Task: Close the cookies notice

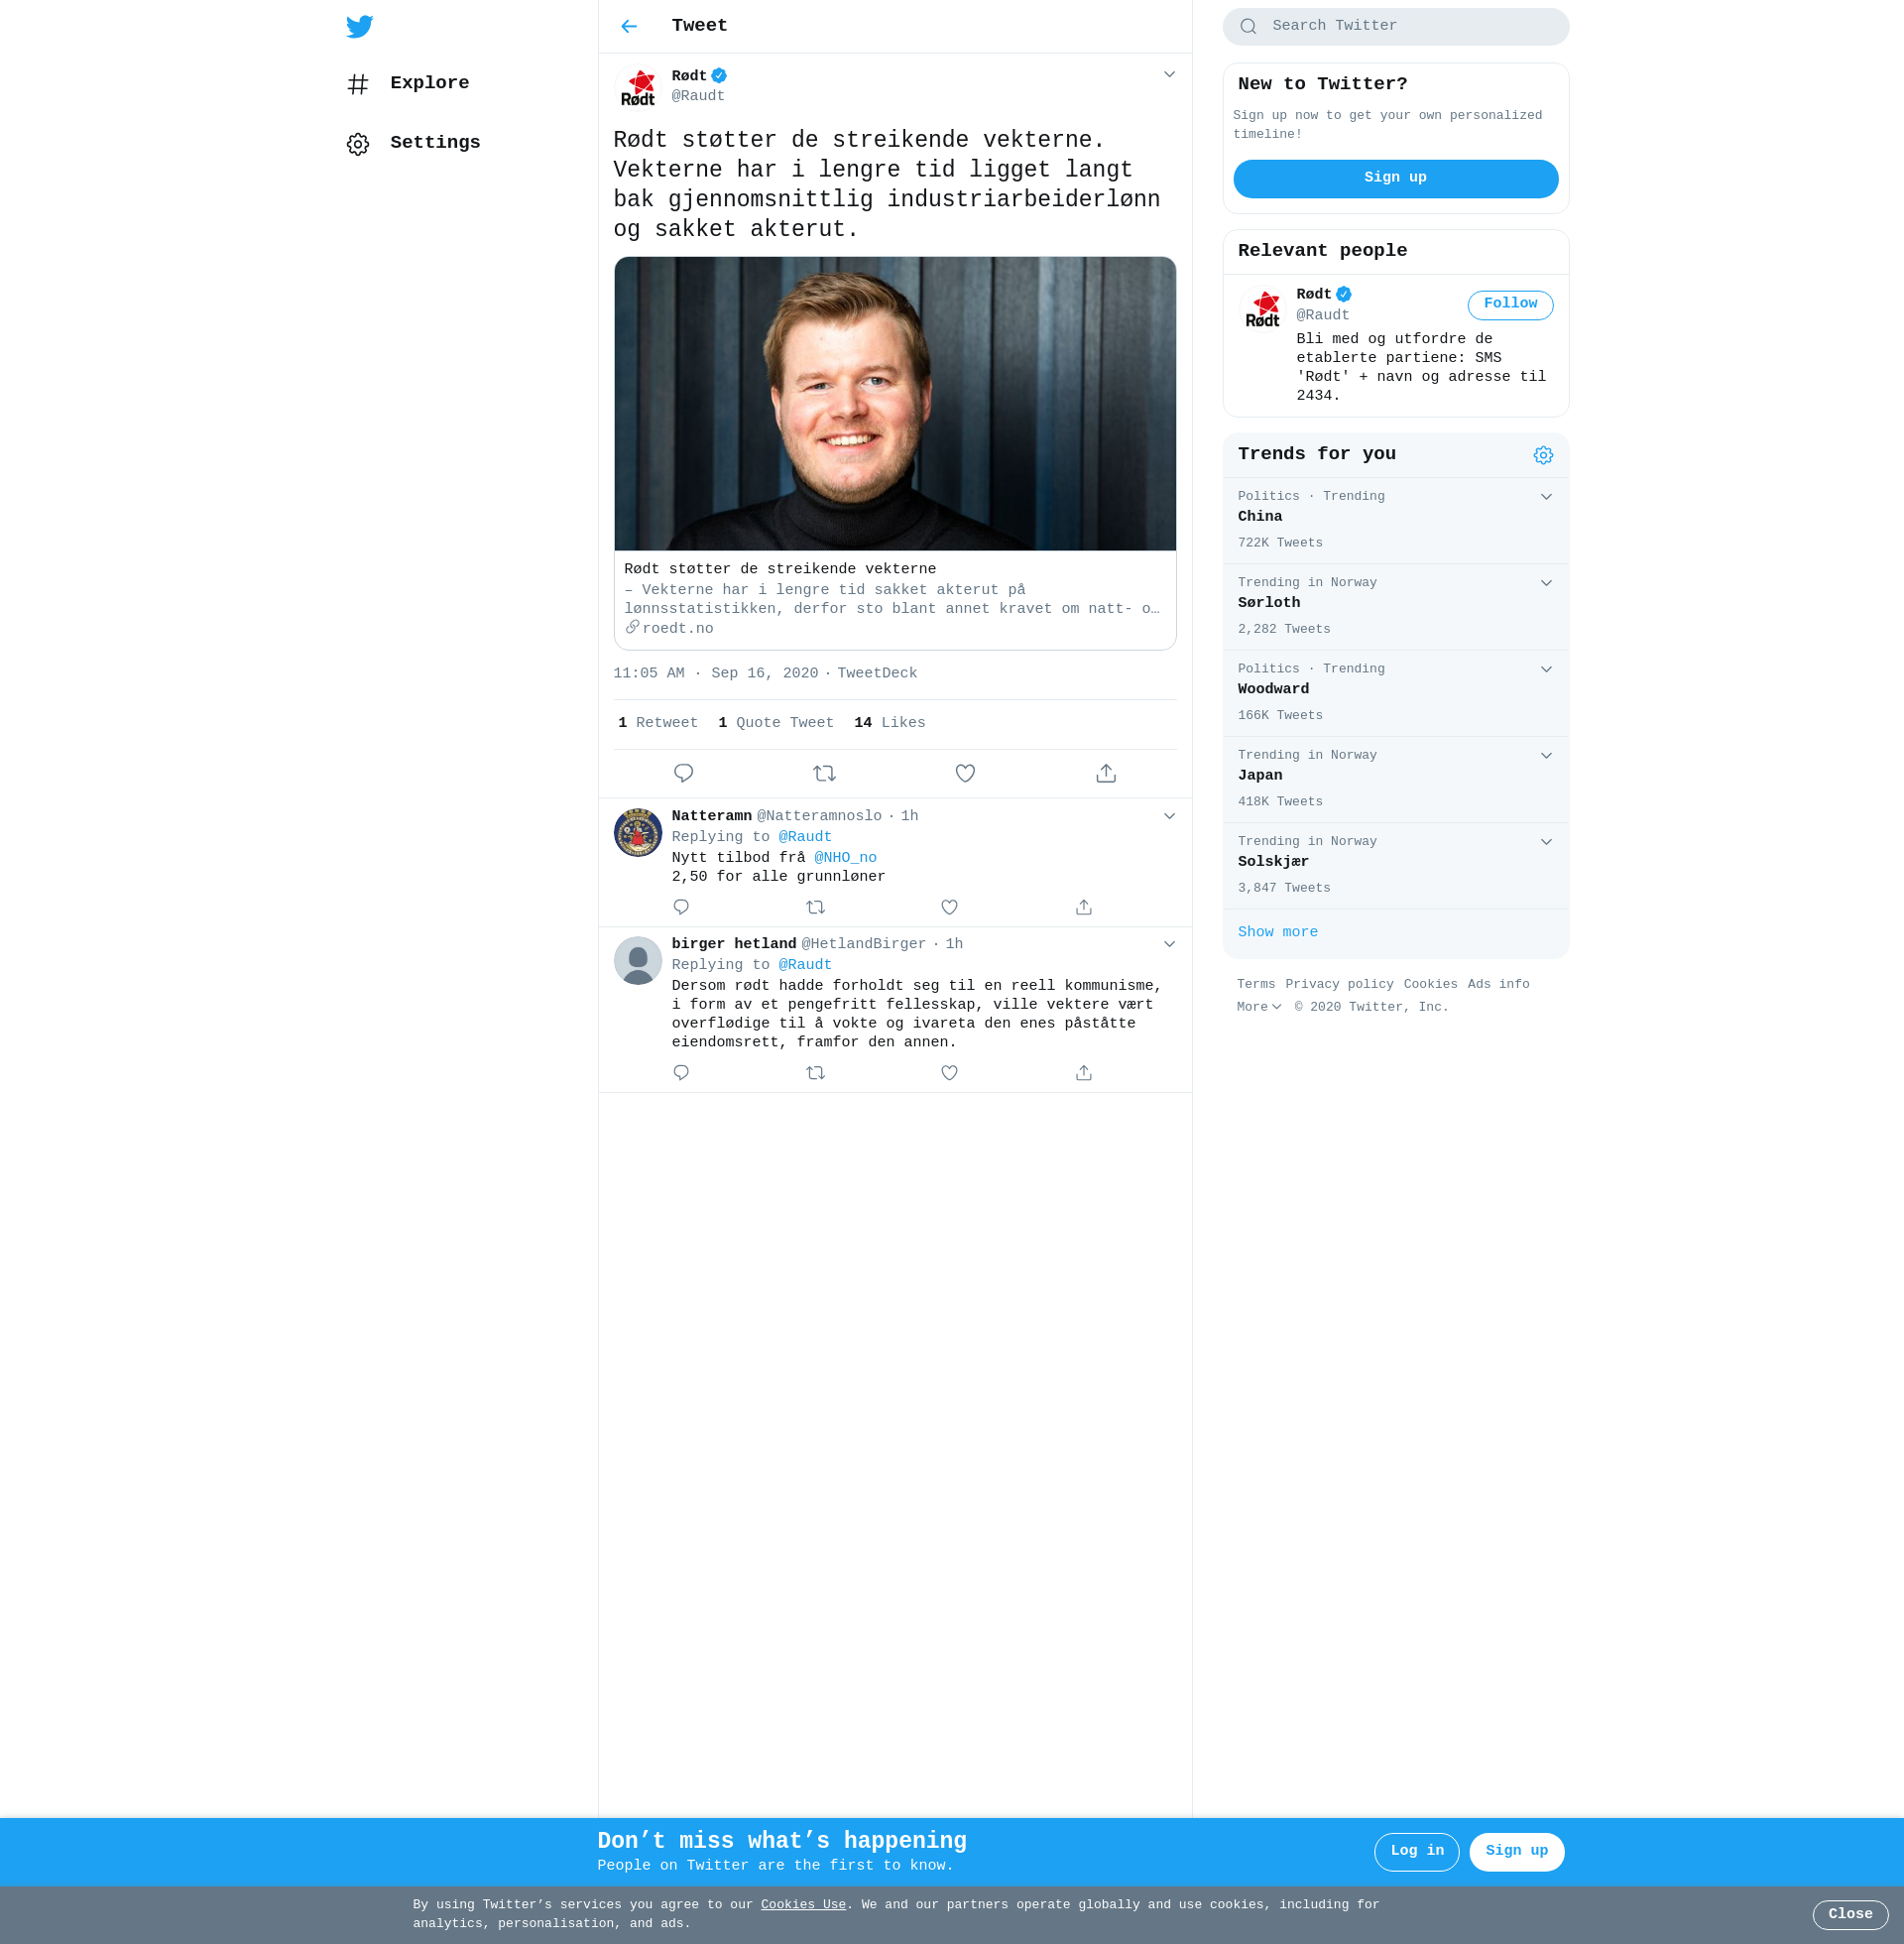Action: tap(1850, 1915)
